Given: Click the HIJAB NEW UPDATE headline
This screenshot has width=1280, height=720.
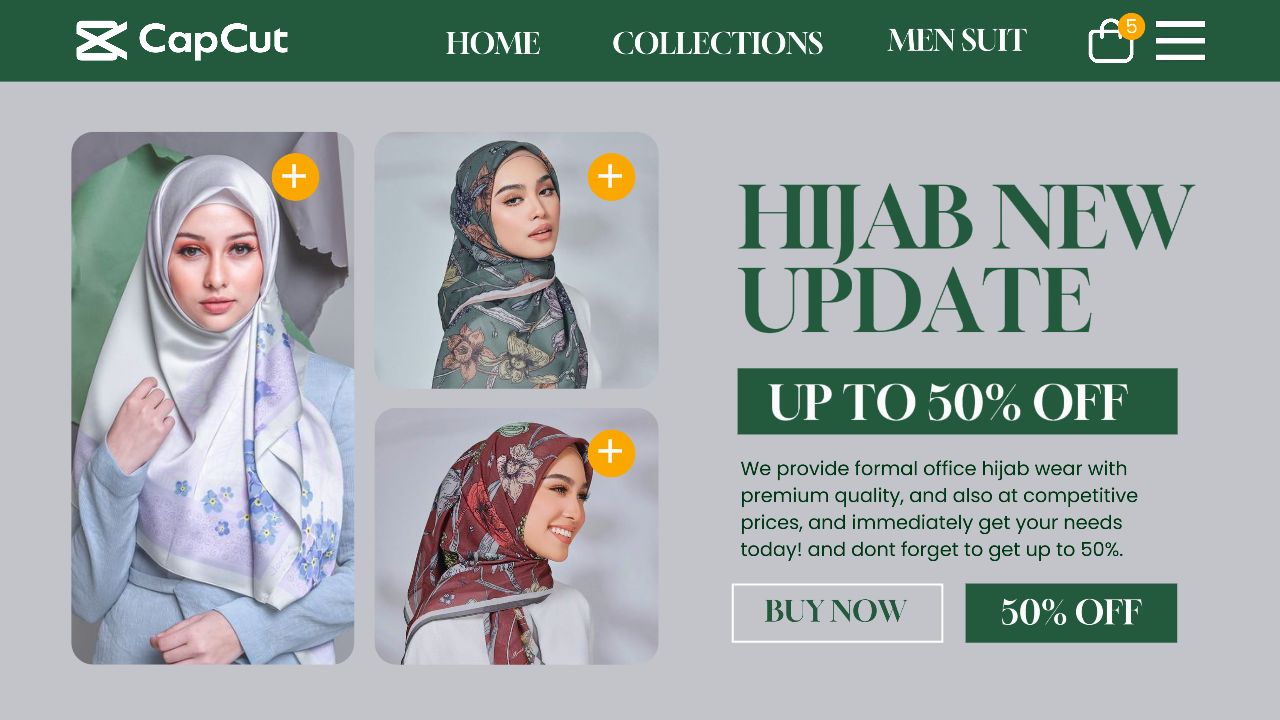Looking at the screenshot, I should (x=965, y=259).
